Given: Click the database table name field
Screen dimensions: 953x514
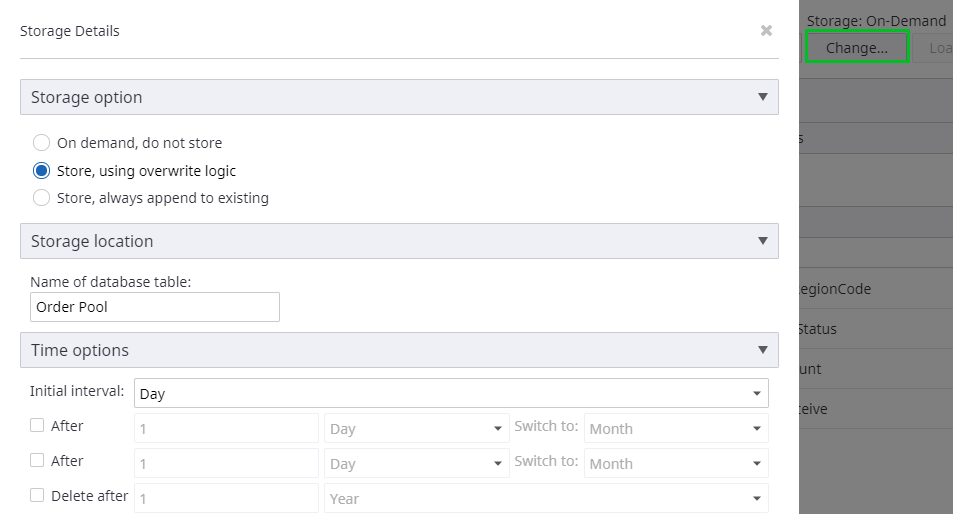Looking at the screenshot, I should click(x=154, y=307).
